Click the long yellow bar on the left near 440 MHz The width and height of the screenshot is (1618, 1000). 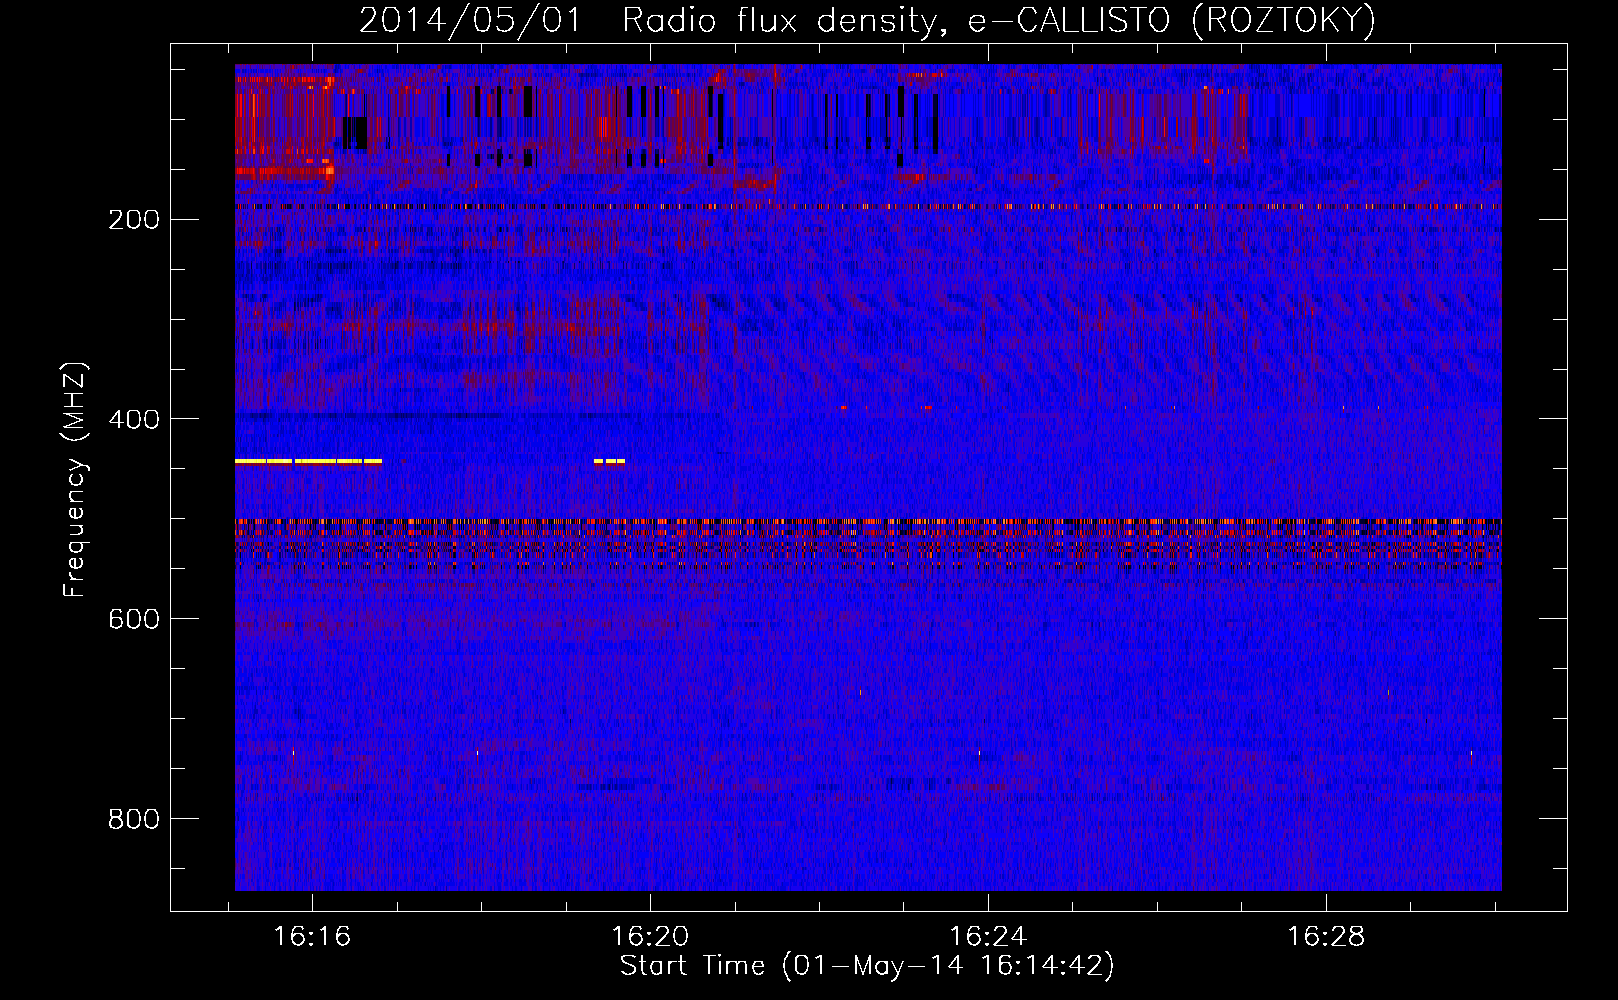pos(308,461)
